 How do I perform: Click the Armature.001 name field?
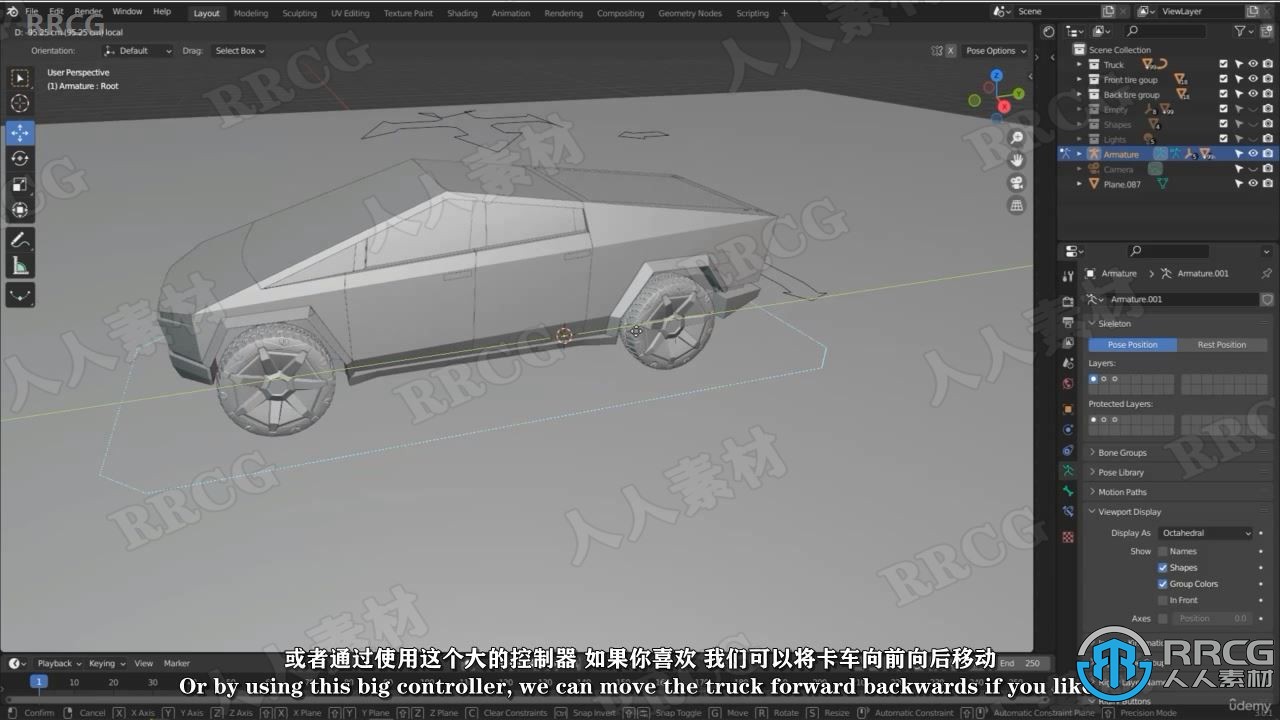tap(1182, 299)
